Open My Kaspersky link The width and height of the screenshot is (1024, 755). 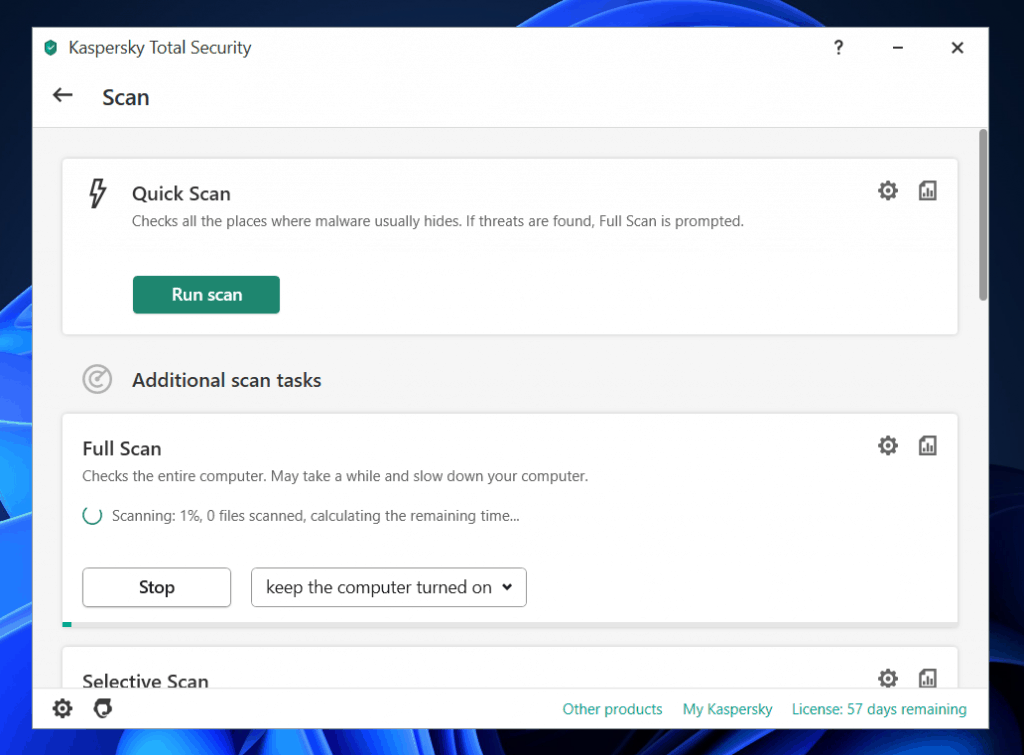(727, 709)
